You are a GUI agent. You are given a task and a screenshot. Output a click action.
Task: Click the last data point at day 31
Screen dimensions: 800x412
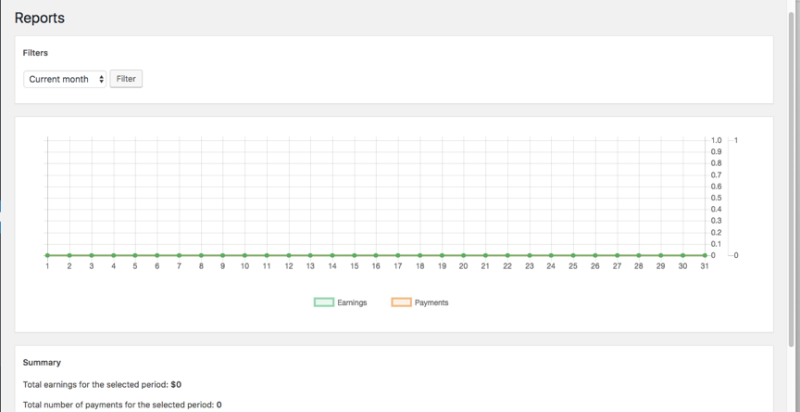705,255
